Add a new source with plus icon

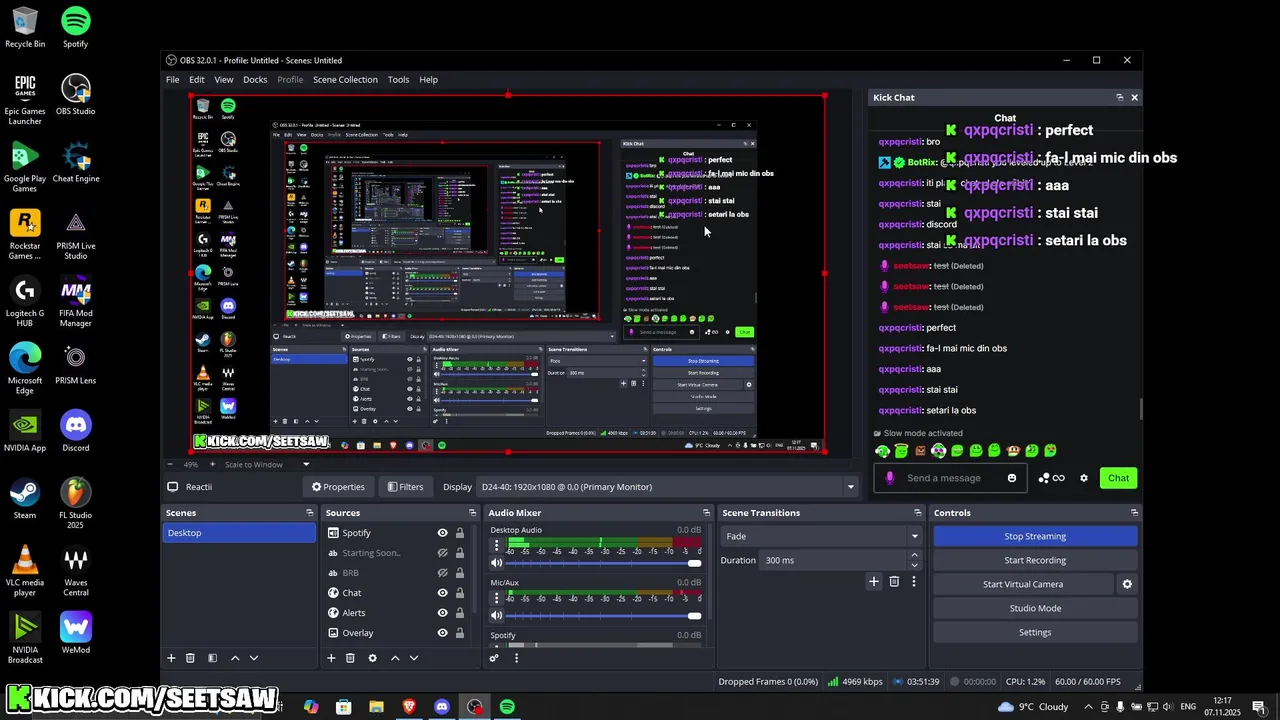click(x=331, y=658)
